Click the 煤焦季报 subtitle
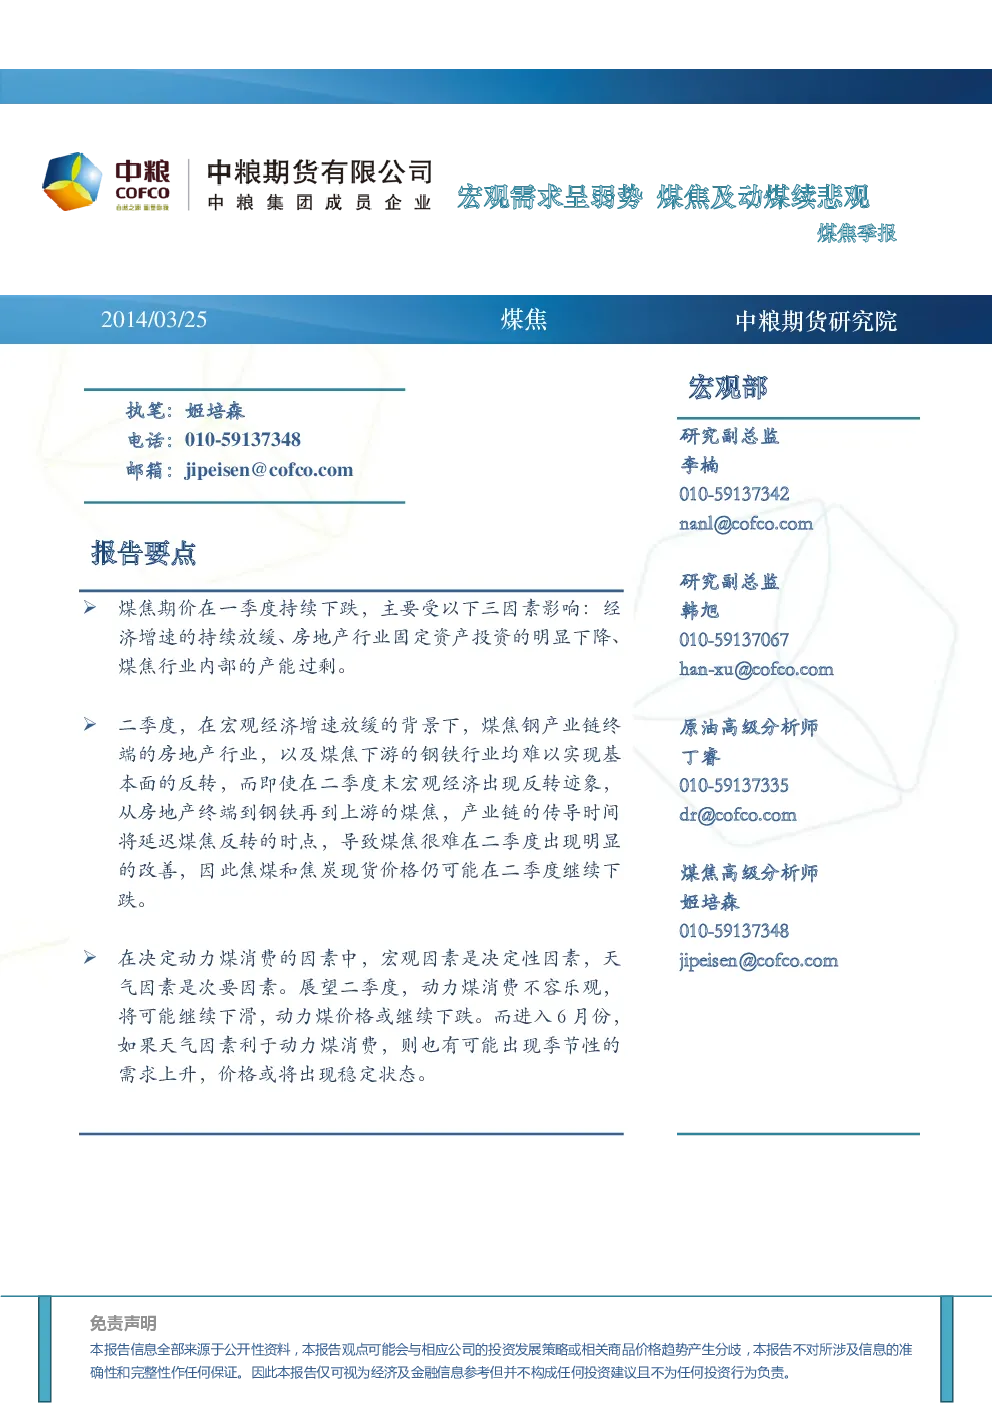Image resolution: width=992 pixels, height=1403 pixels. coord(856,233)
